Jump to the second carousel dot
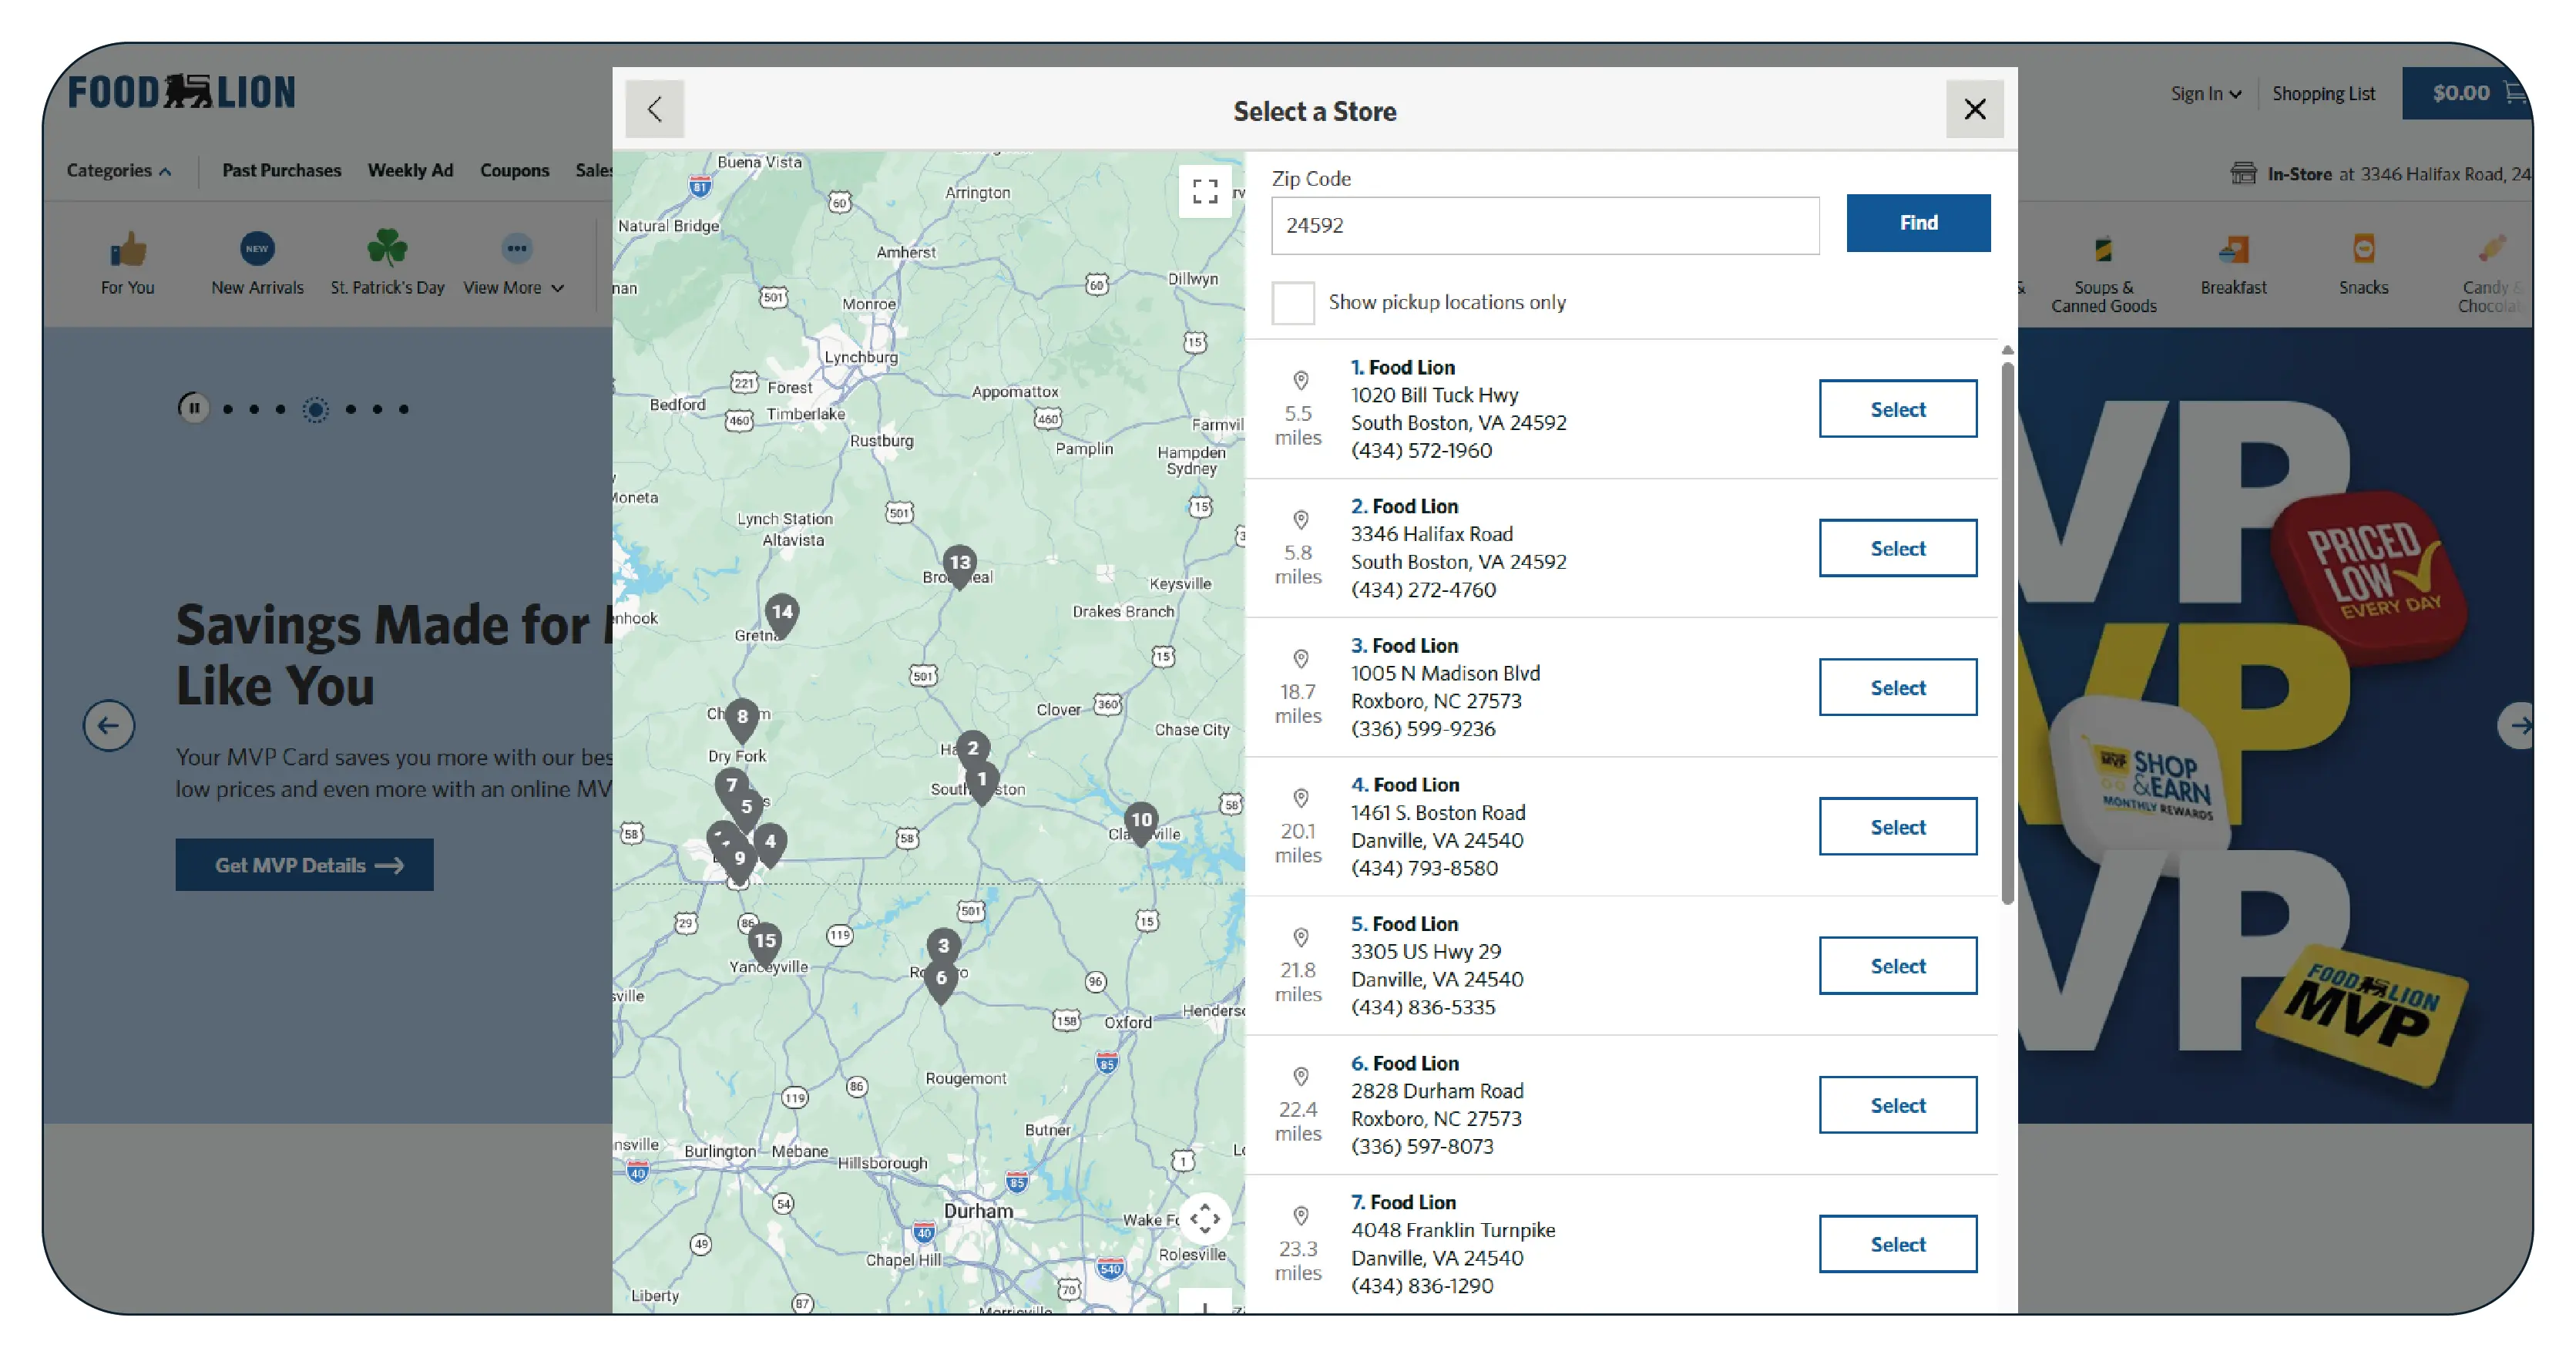Image resolution: width=2576 pixels, height=1358 pixels. pos(254,409)
